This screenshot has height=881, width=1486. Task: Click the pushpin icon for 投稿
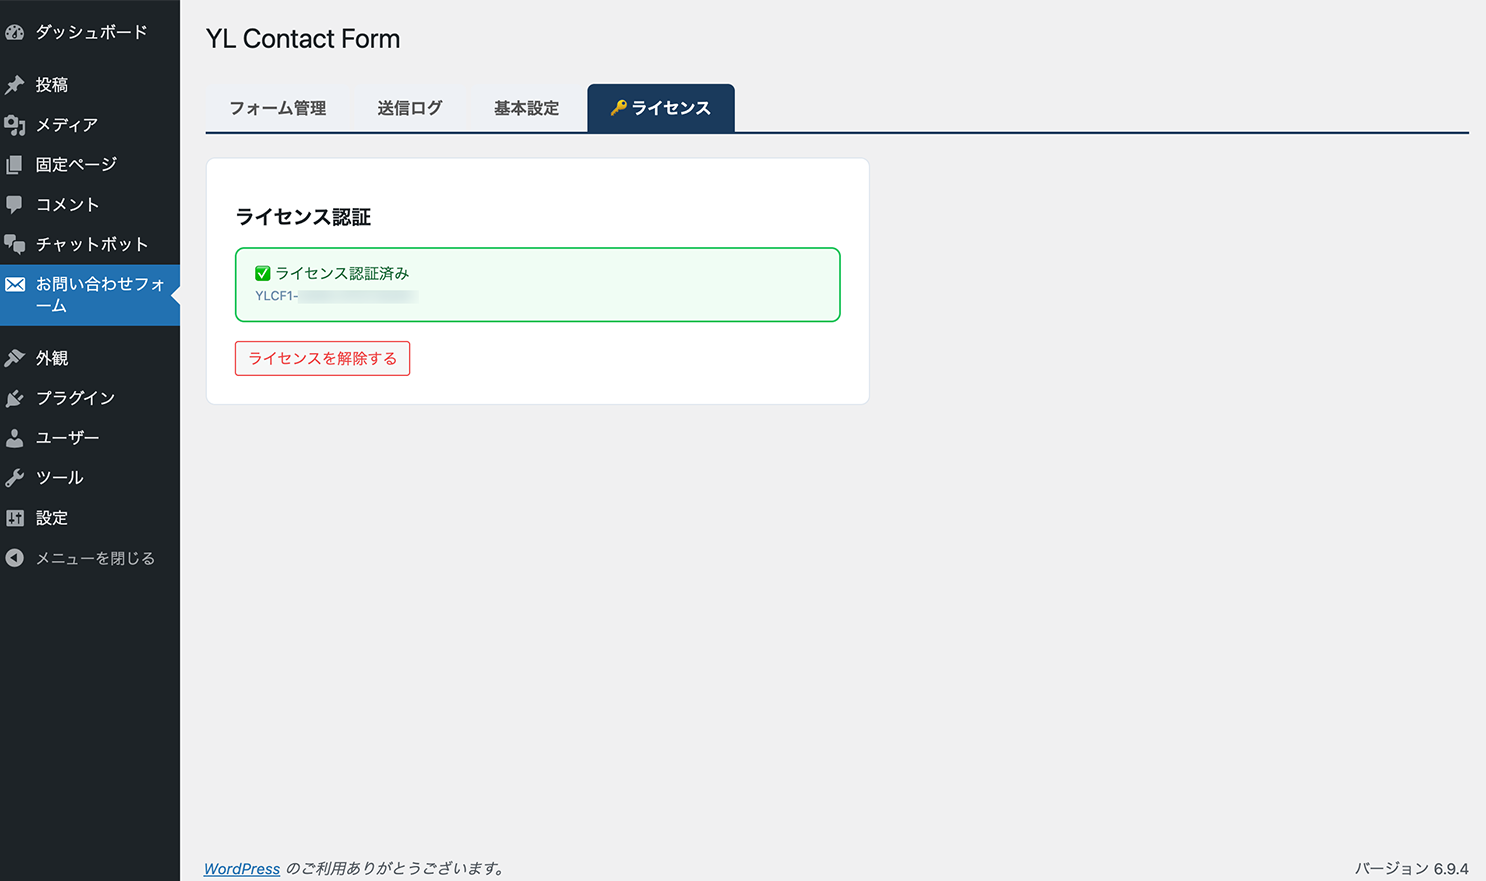(x=15, y=85)
